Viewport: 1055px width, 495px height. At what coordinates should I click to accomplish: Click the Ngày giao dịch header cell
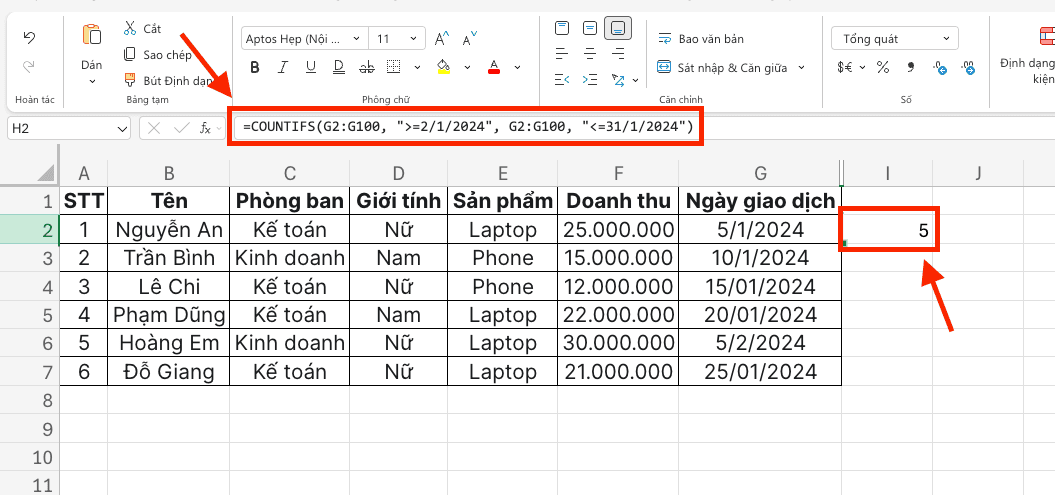click(760, 200)
